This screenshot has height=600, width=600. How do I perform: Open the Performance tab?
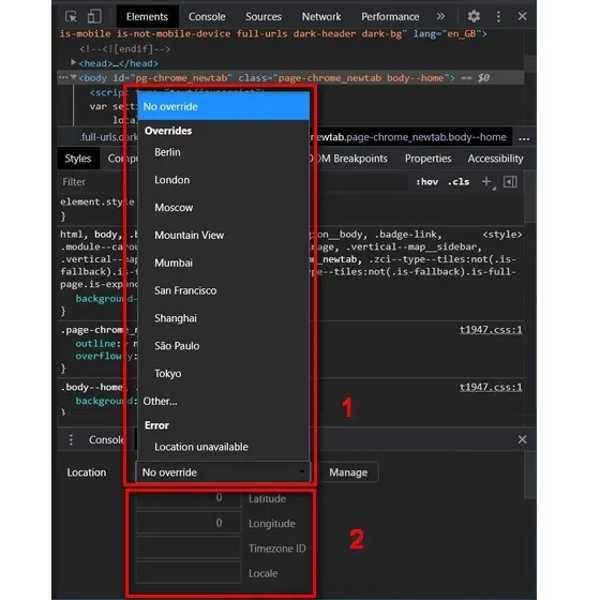pyautogui.click(x=390, y=17)
